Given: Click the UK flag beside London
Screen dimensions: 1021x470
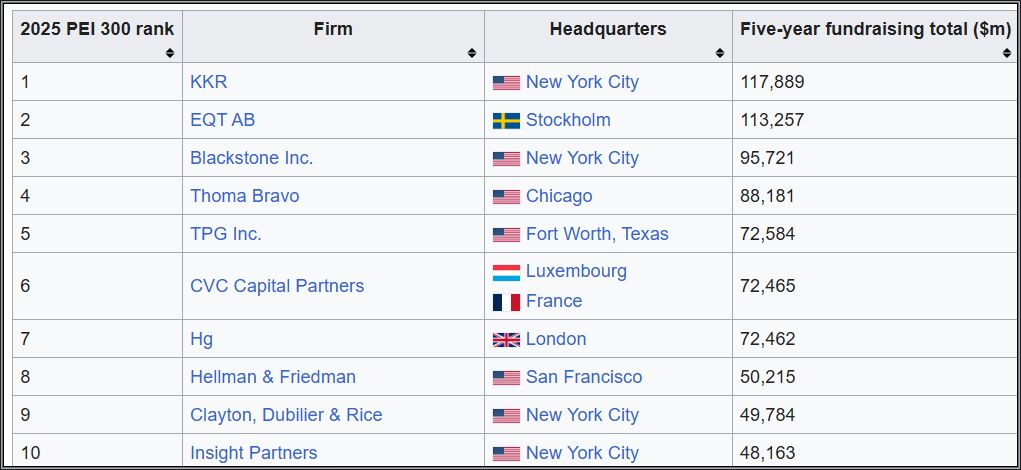Looking at the screenshot, I should (506, 340).
